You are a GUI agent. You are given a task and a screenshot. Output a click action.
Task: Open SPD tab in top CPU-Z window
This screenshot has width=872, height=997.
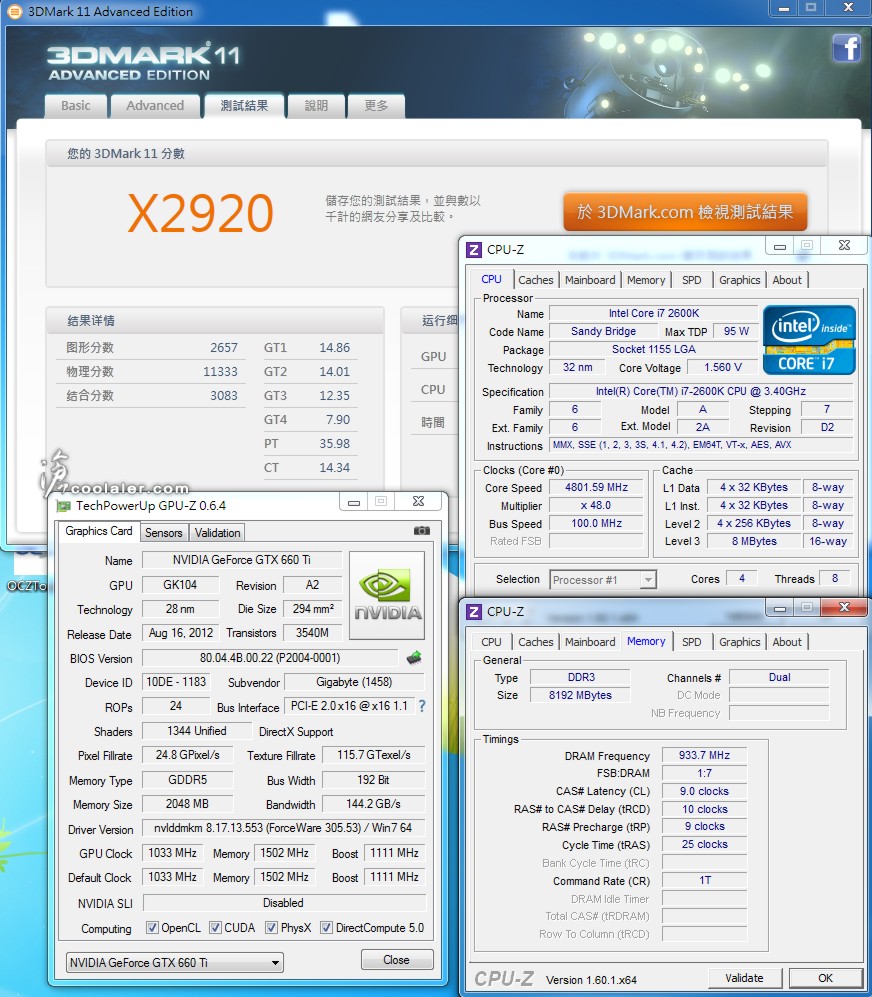(691, 280)
